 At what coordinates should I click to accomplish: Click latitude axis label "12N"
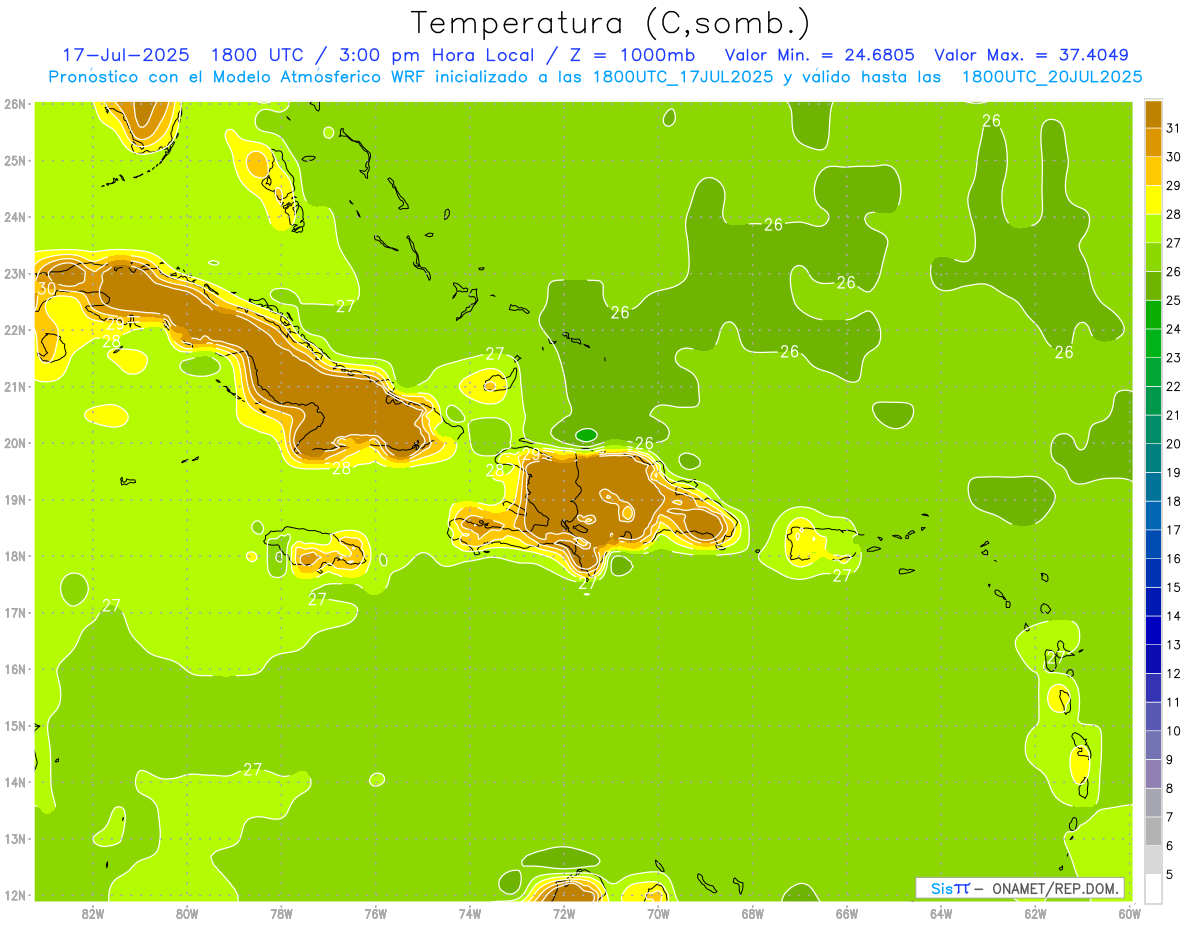[x=15, y=895]
